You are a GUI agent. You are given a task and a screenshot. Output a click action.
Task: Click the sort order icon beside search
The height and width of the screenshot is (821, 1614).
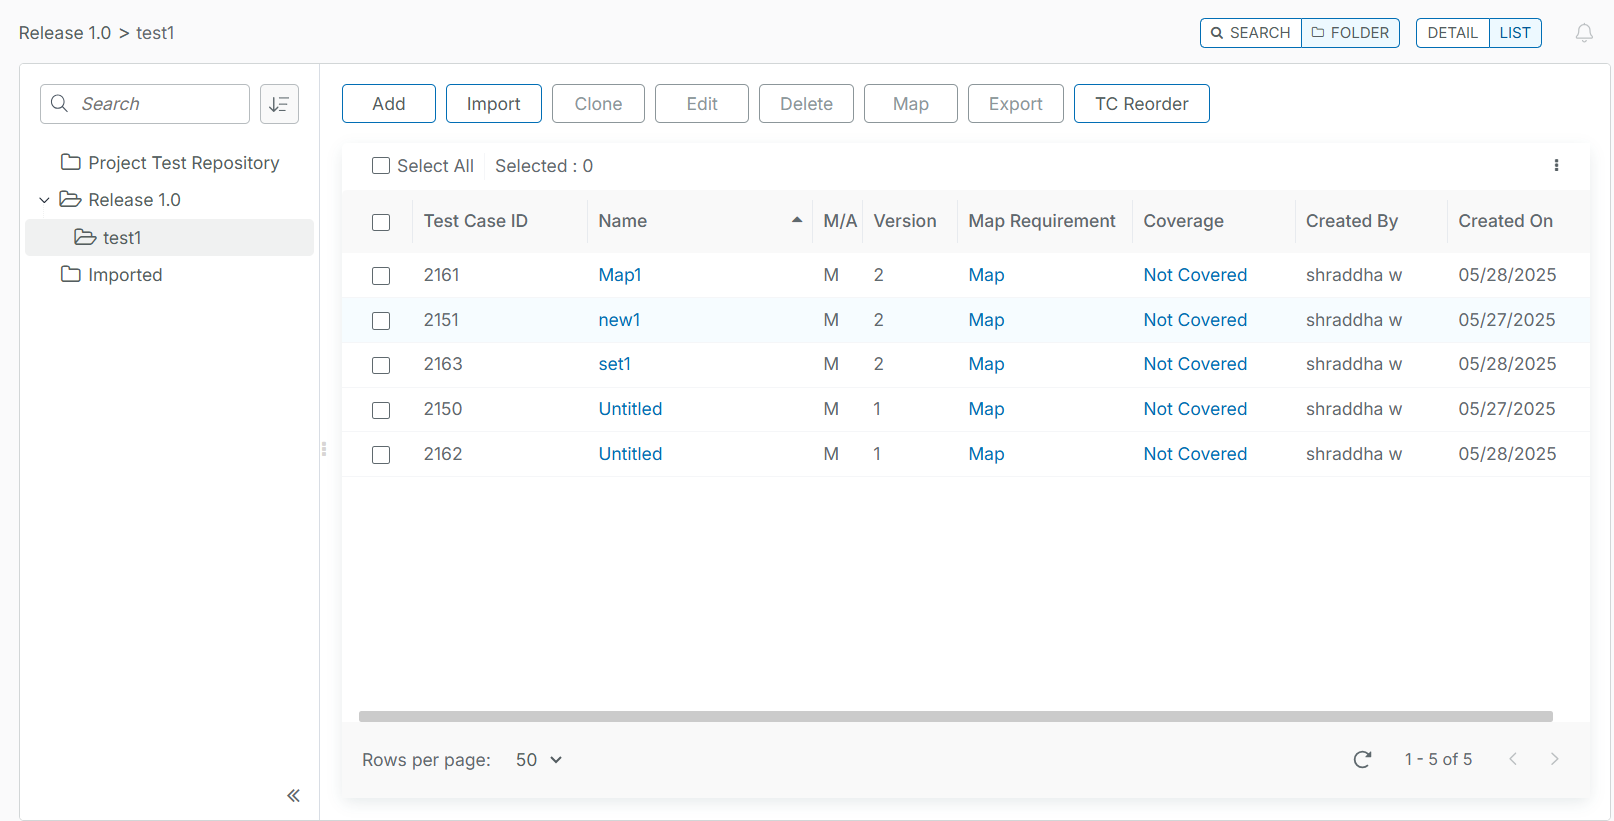click(279, 104)
